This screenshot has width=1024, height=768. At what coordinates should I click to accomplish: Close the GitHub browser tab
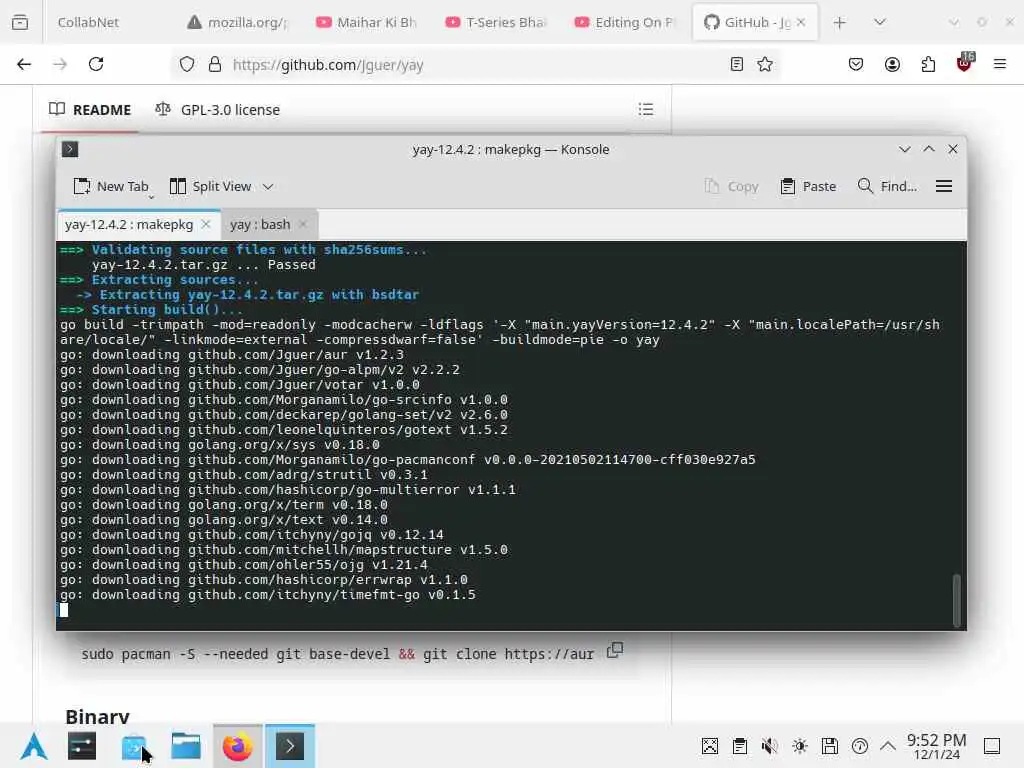[801, 22]
